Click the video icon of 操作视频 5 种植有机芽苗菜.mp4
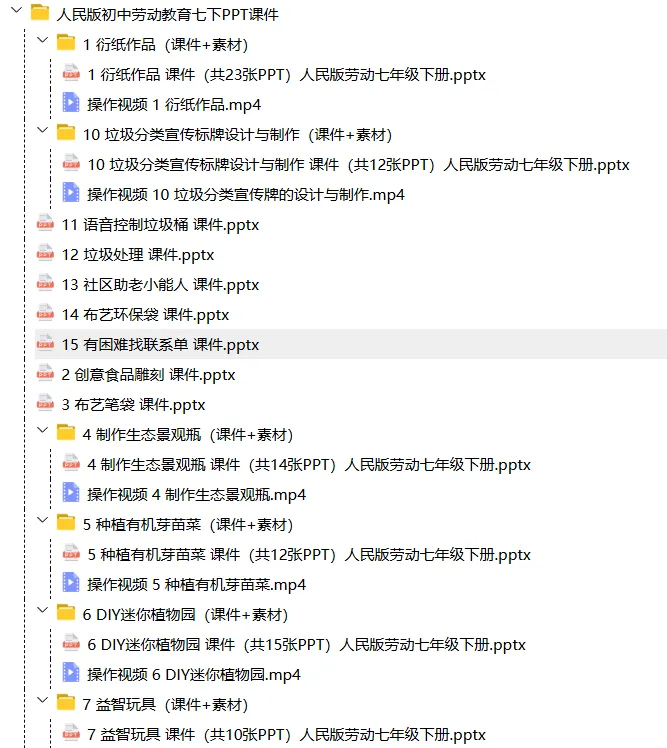Viewport: 667px width, 748px height. pyautogui.click(x=71, y=582)
